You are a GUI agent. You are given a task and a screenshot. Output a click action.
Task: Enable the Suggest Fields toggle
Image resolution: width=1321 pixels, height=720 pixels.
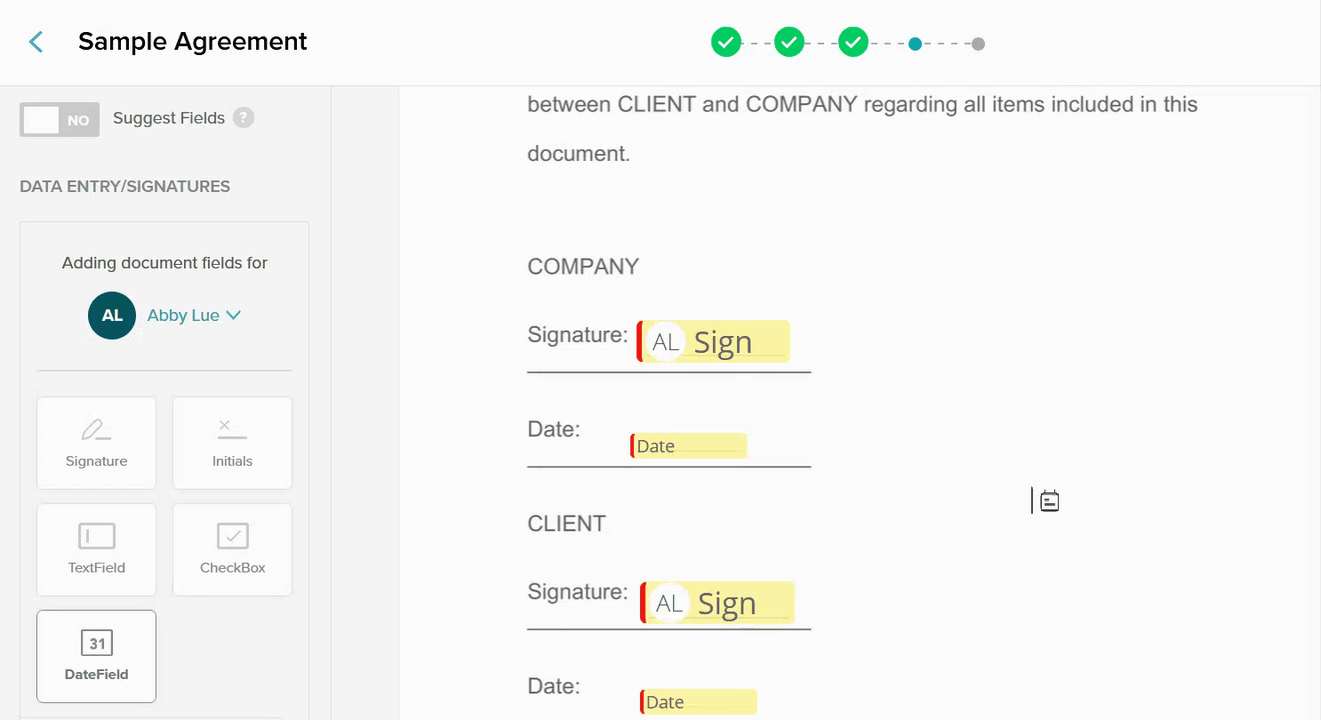[x=59, y=119]
